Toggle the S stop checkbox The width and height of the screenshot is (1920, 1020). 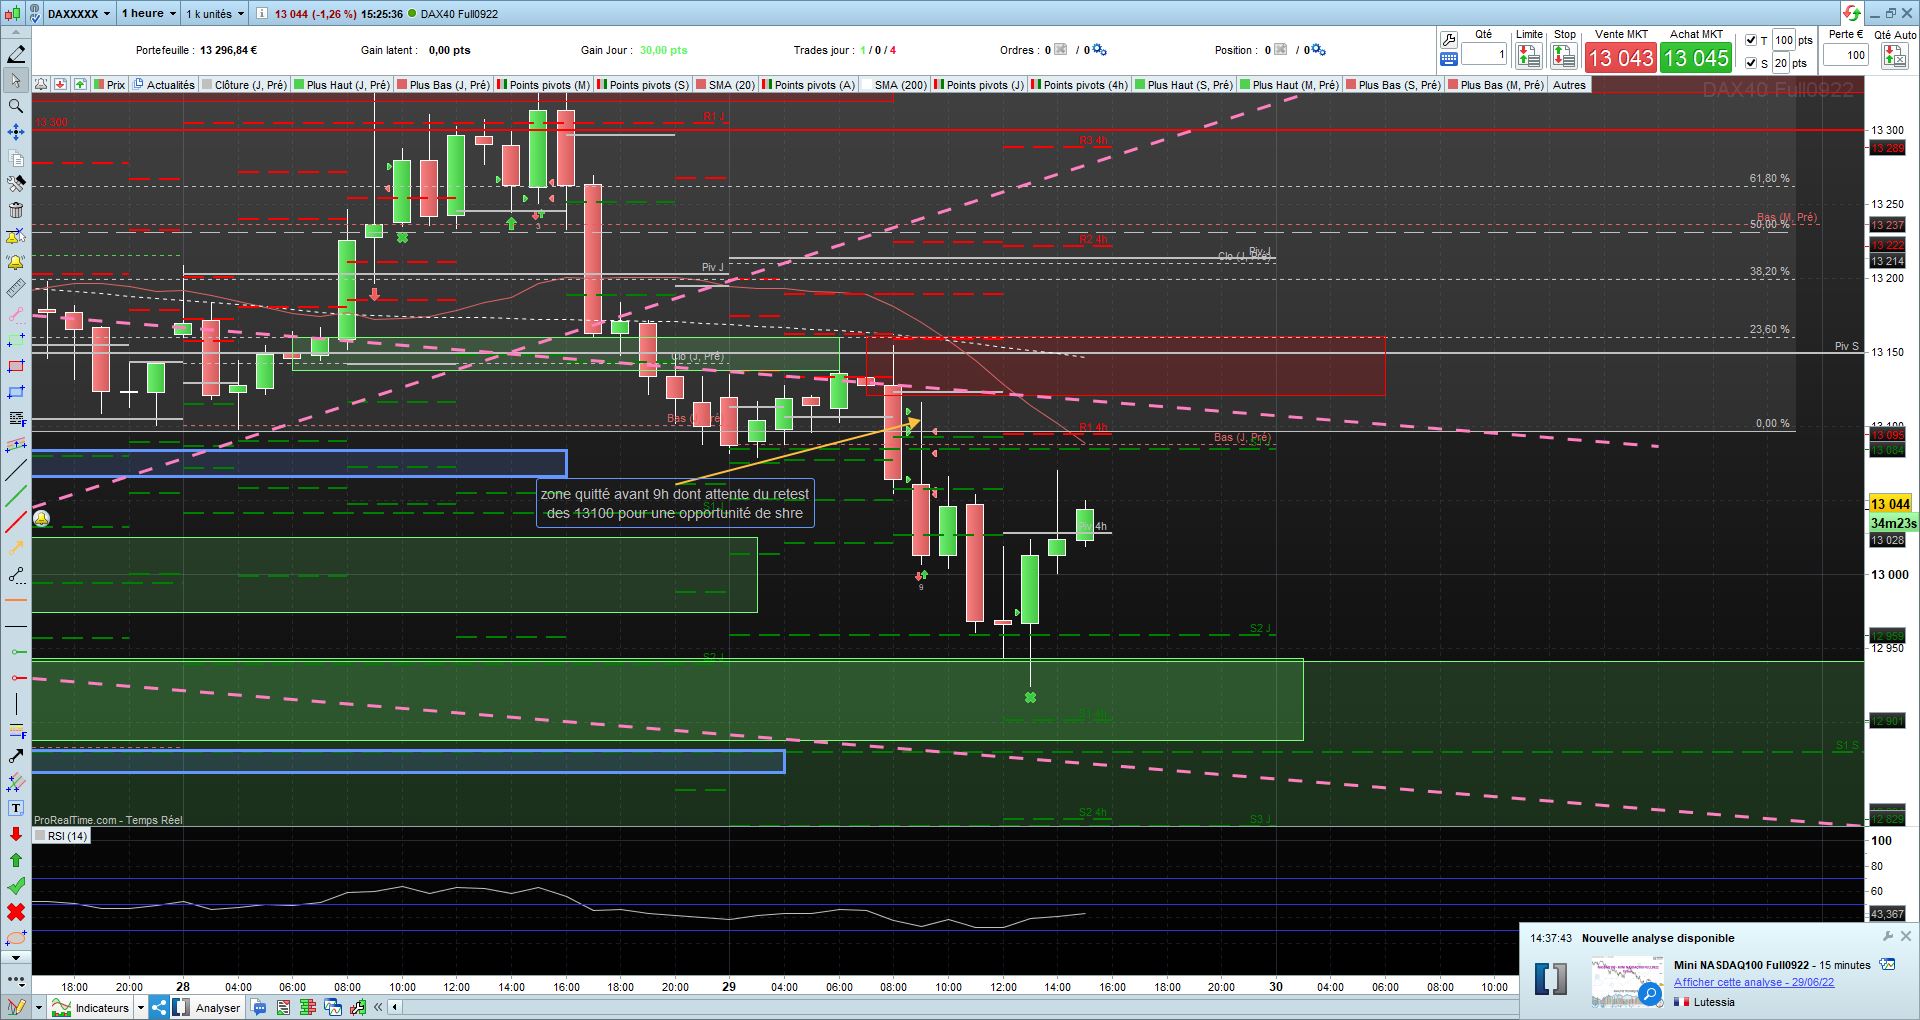[x=1751, y=63]
